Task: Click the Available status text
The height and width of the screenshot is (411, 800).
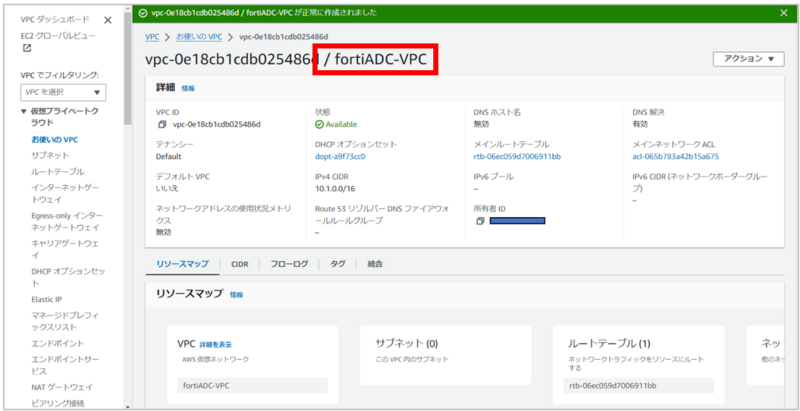Action: tap(341, 124)
